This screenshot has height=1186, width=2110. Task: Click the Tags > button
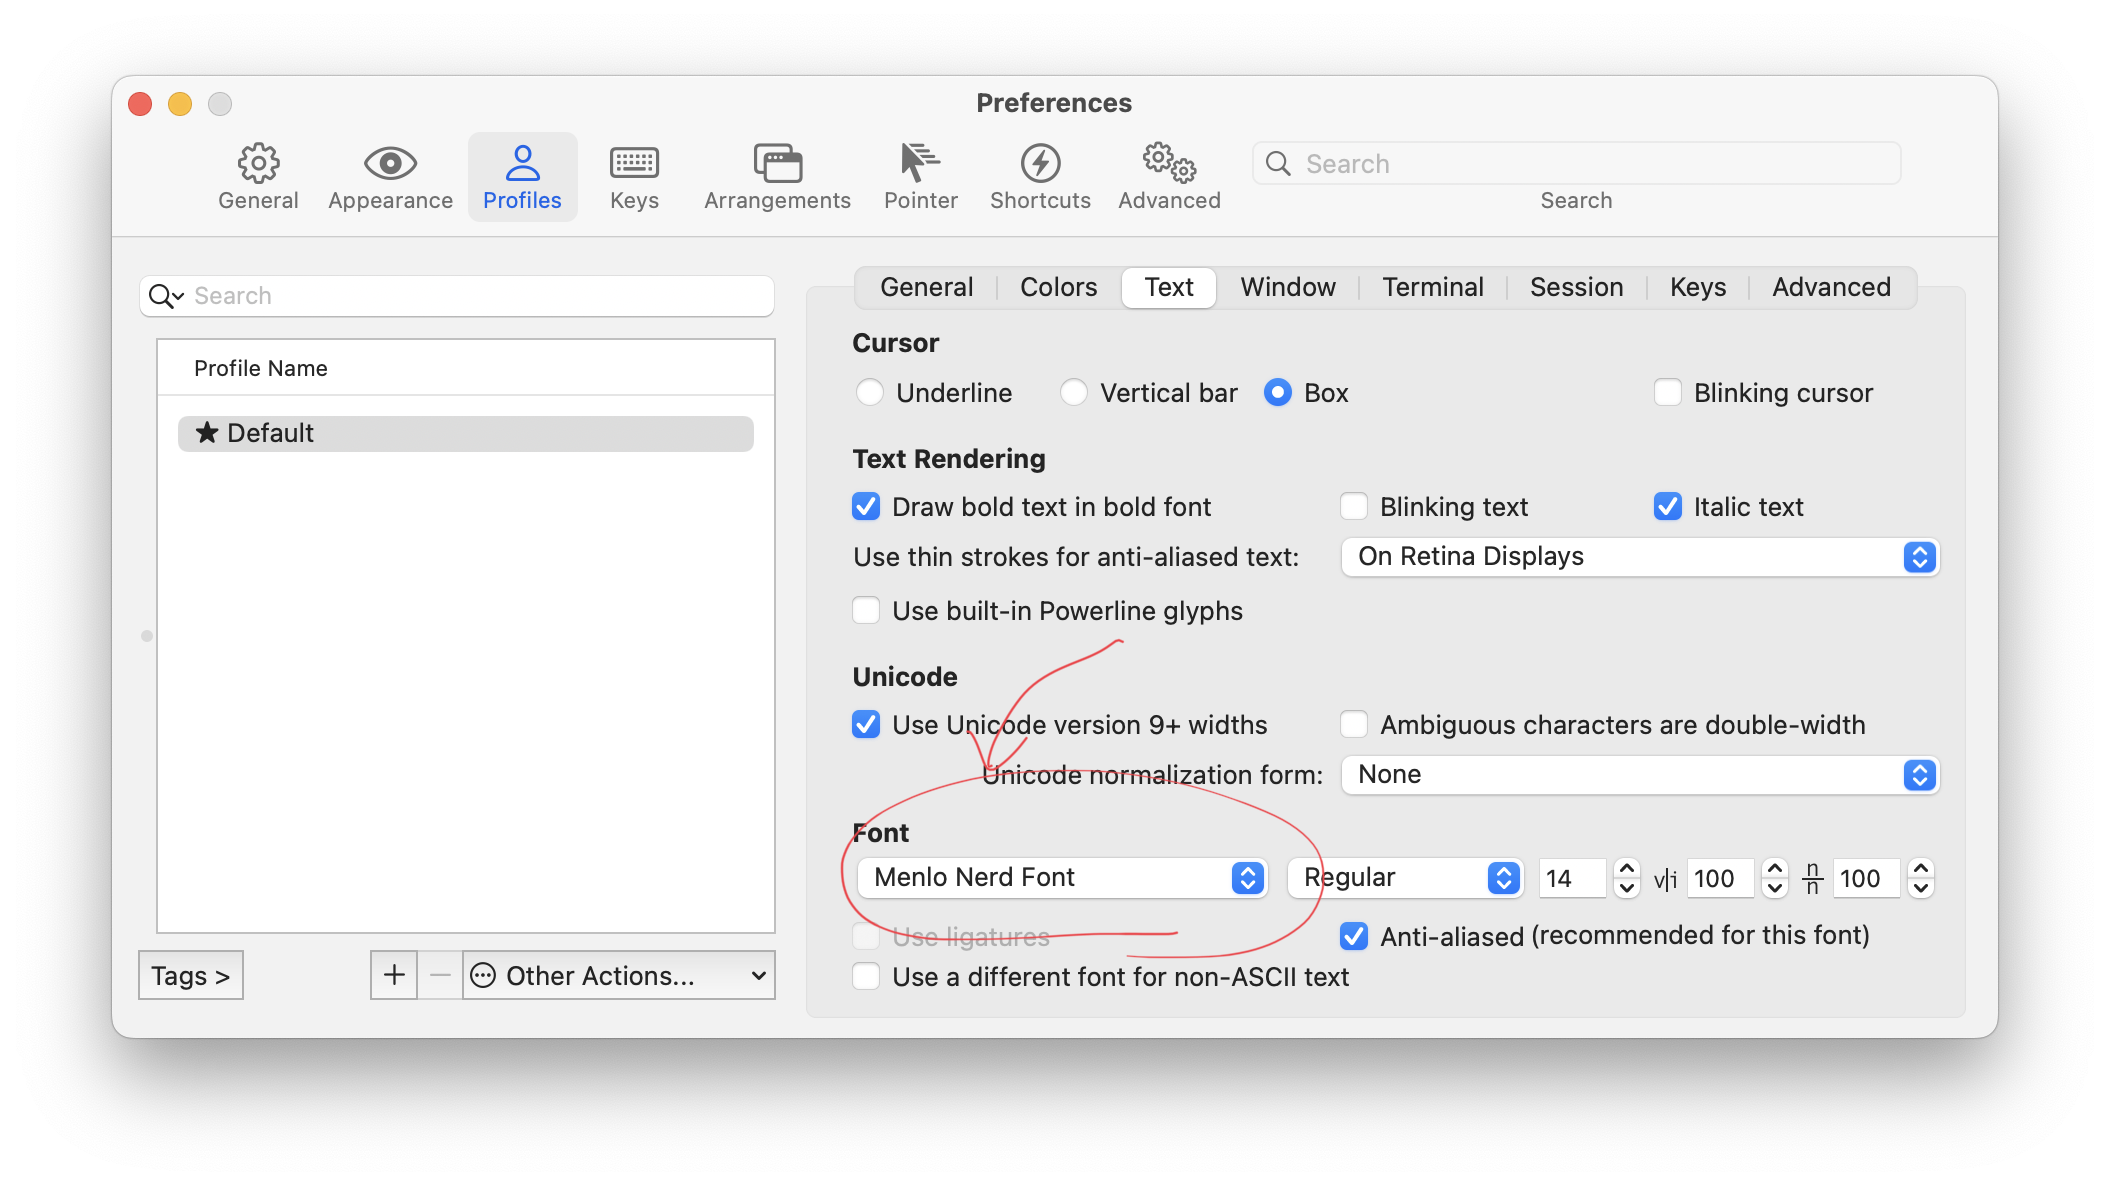190,975
